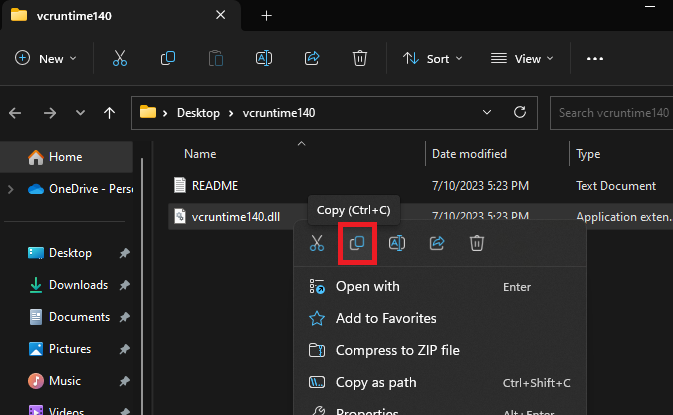This screenshot has width=673, height=415.
Task: Open the View layout dropdown
Action: pyautogui.click(x=520, y=59)
